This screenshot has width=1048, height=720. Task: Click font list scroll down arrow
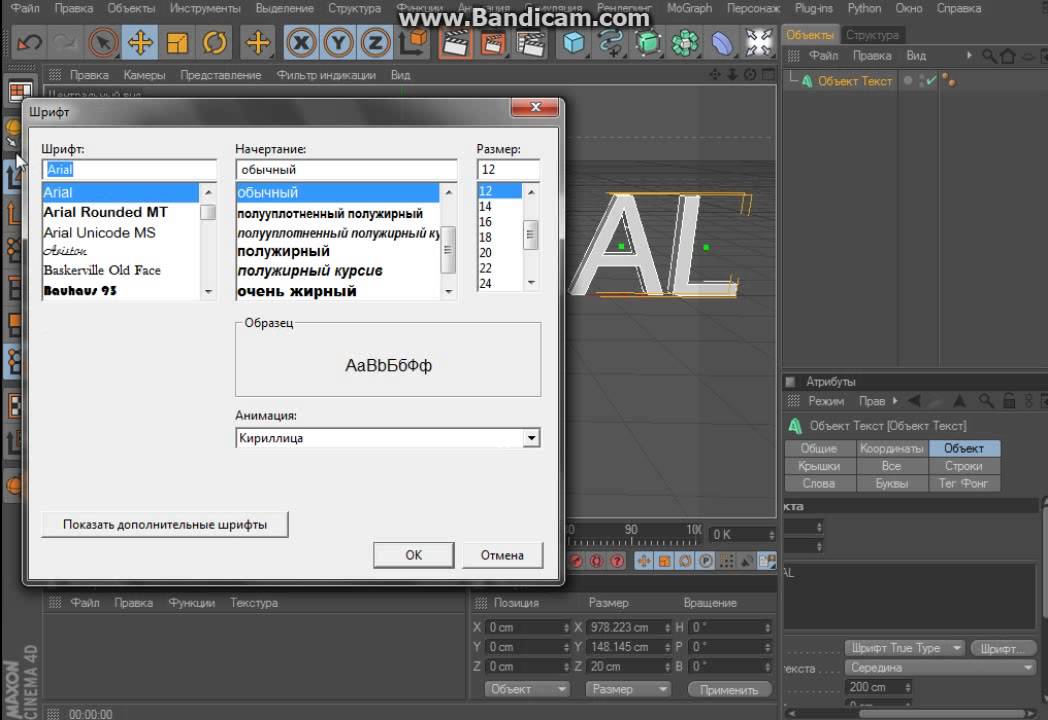[209, 291]
